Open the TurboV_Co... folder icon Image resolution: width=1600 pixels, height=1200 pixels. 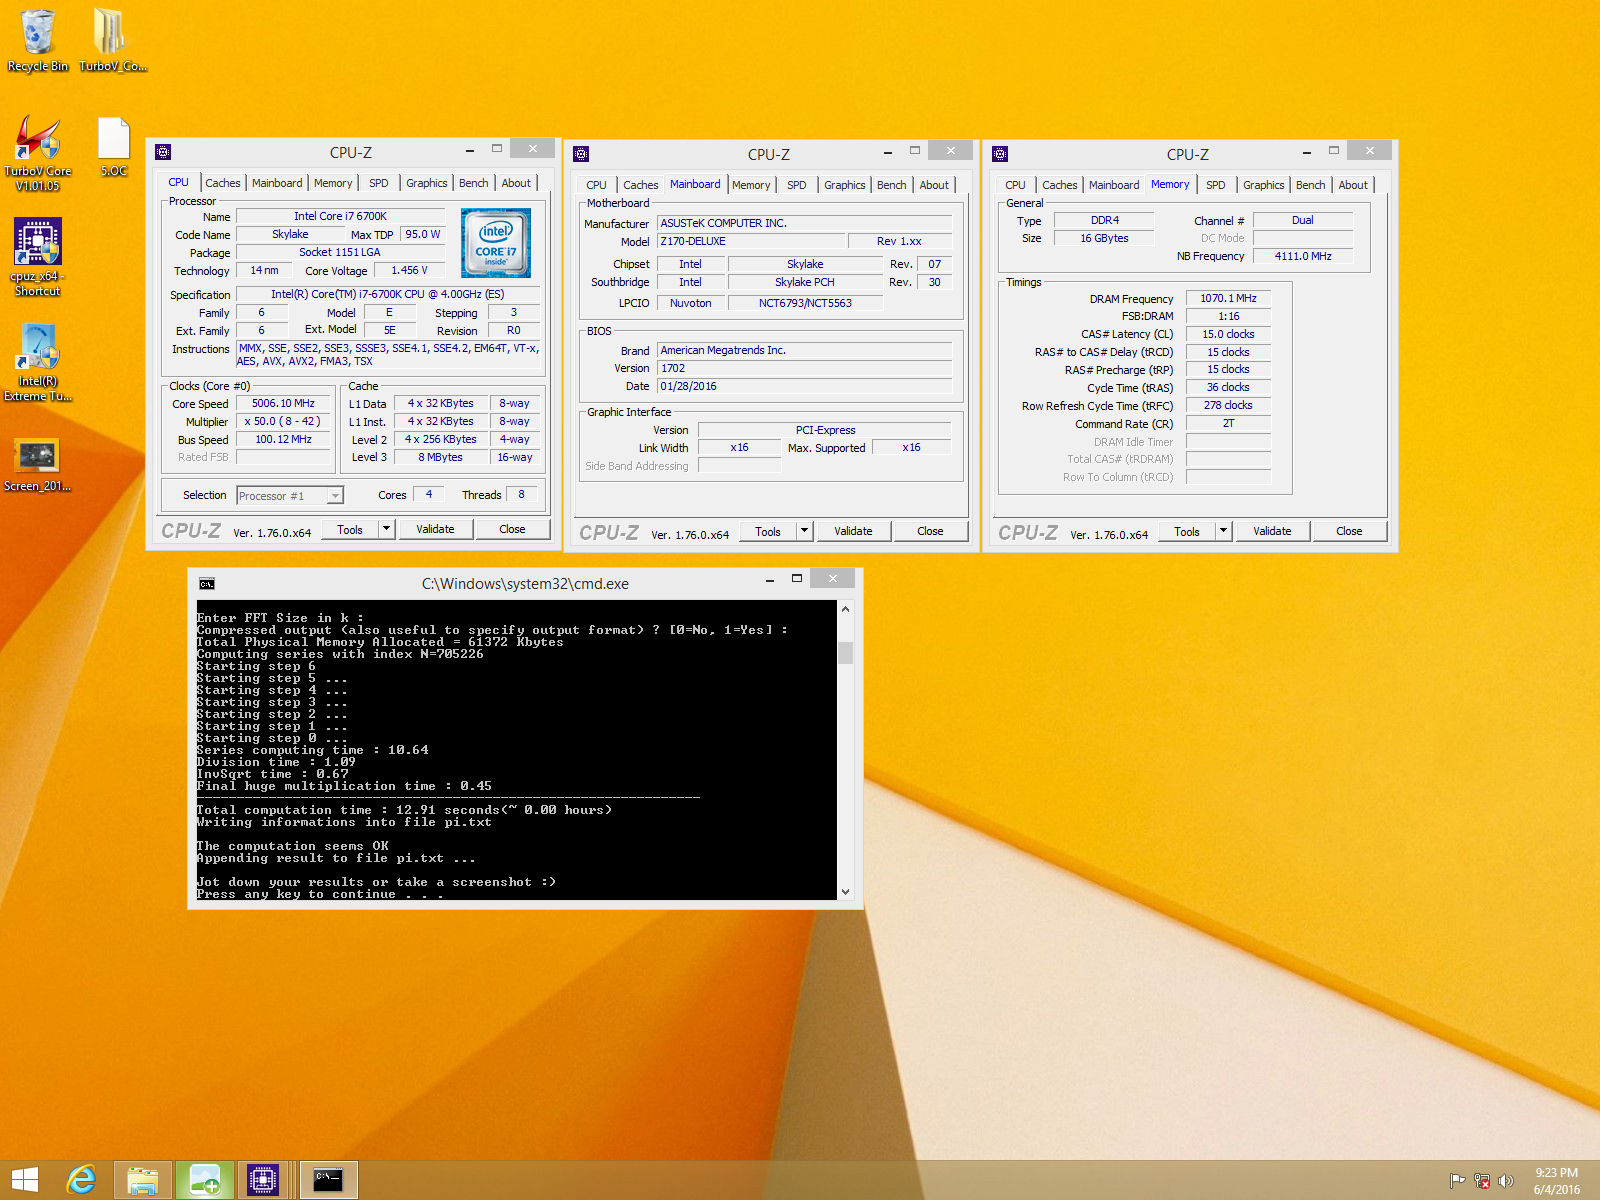(112, 40)
